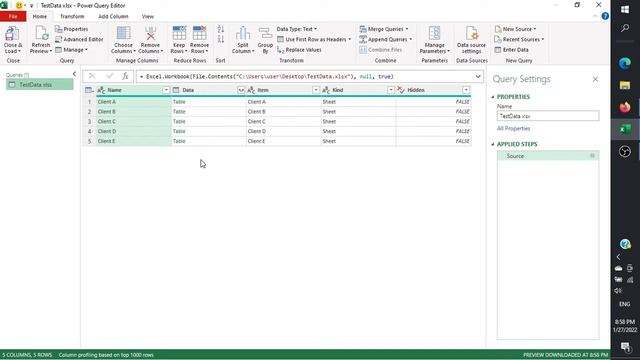Image resolution: width=640 pixels, height=360 pixels.
Task: Click Enter Data
Action: click(x=511, y=49)
